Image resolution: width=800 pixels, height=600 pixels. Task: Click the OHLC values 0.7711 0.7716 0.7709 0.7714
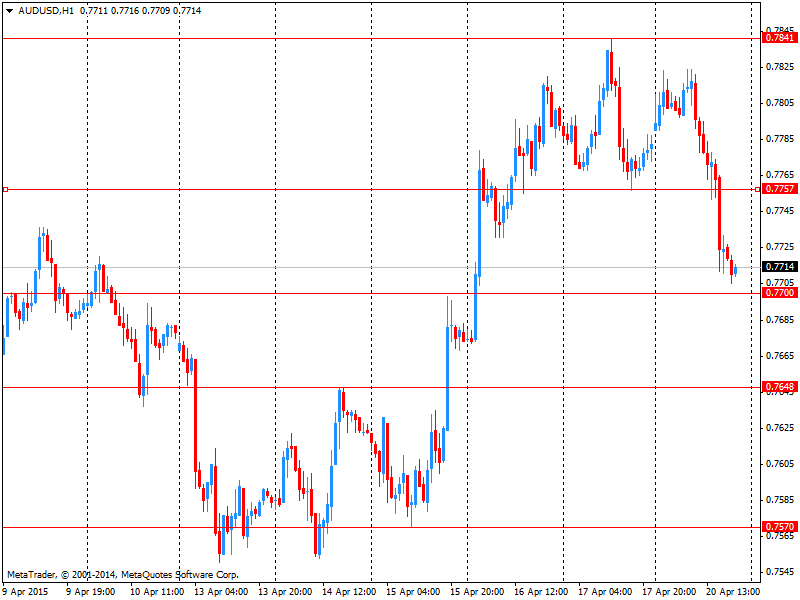click(x=140, y=11)
